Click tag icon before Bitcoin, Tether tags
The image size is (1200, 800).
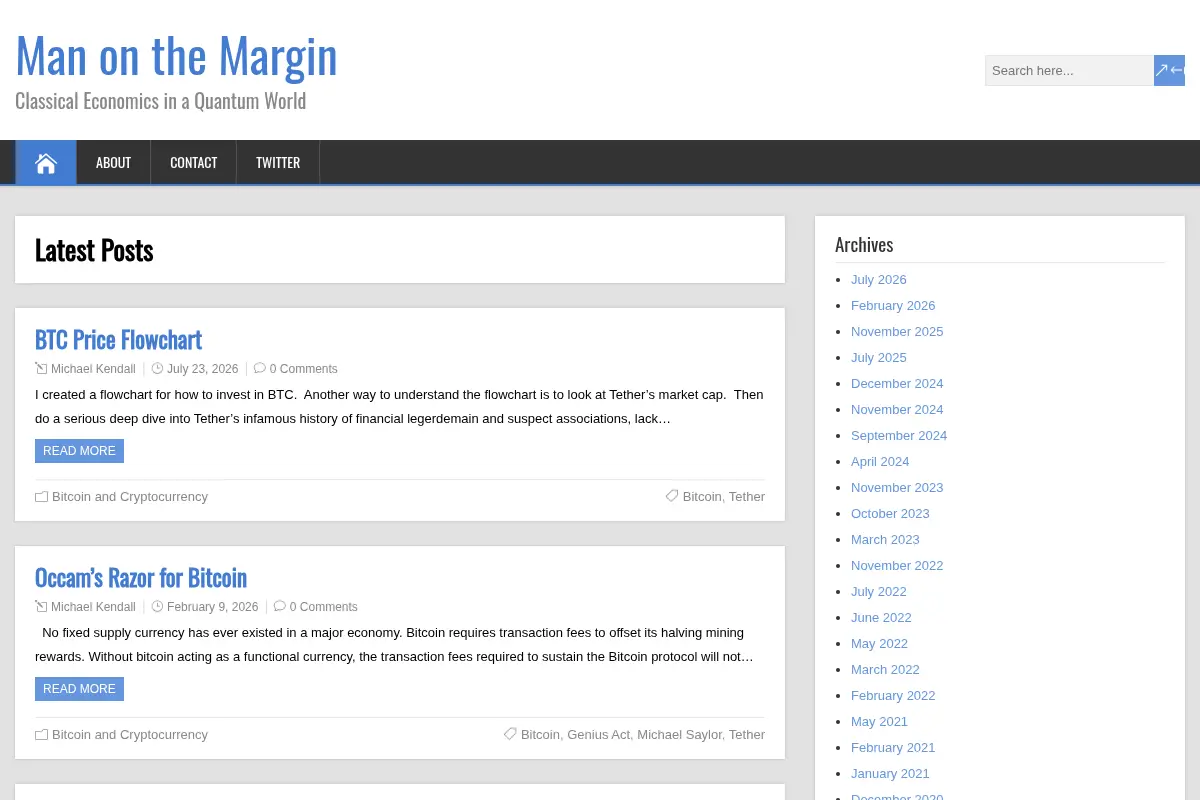tap(672, 496)
